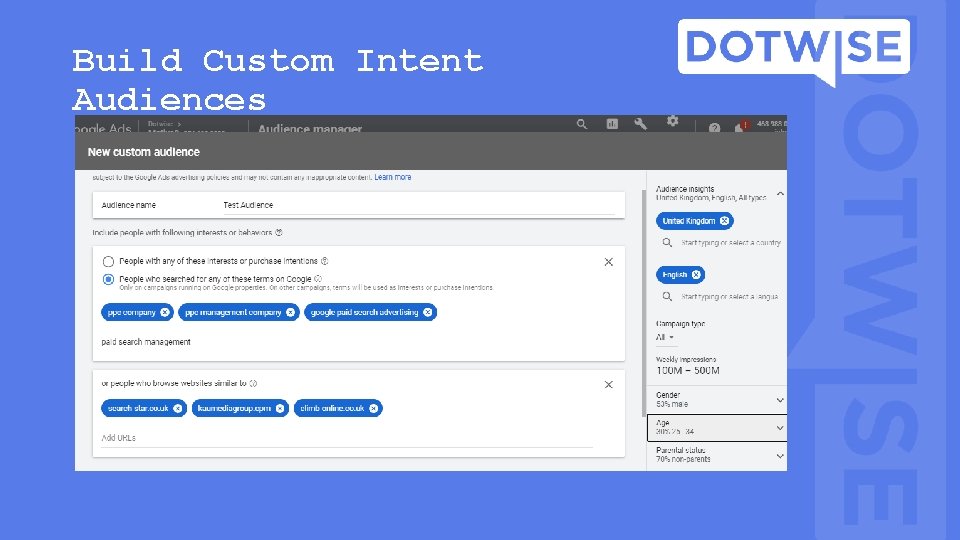This screenshot has height=540, width=960.
Task: Remove the United Kingdom country chip
Action: pyautogui.click(x=724, y=221)
